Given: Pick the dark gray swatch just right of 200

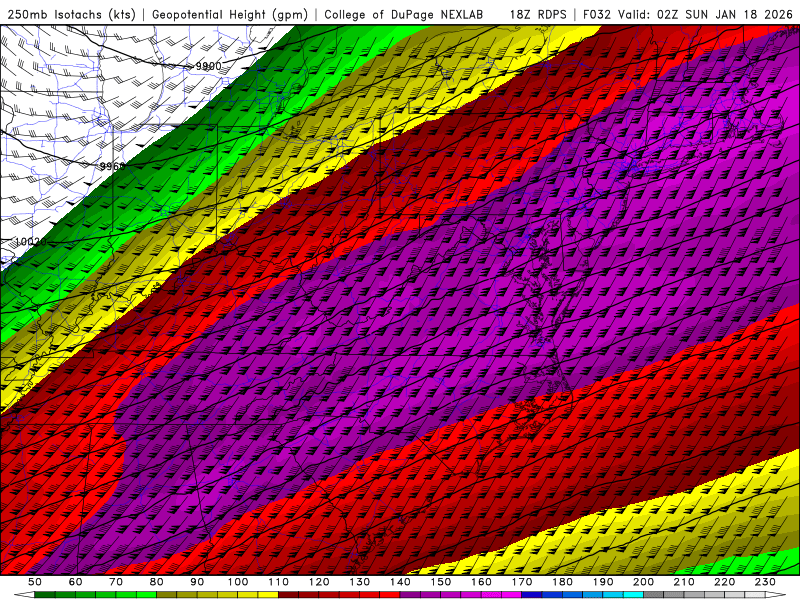Looking at the screenshot, I should (654, 594).
